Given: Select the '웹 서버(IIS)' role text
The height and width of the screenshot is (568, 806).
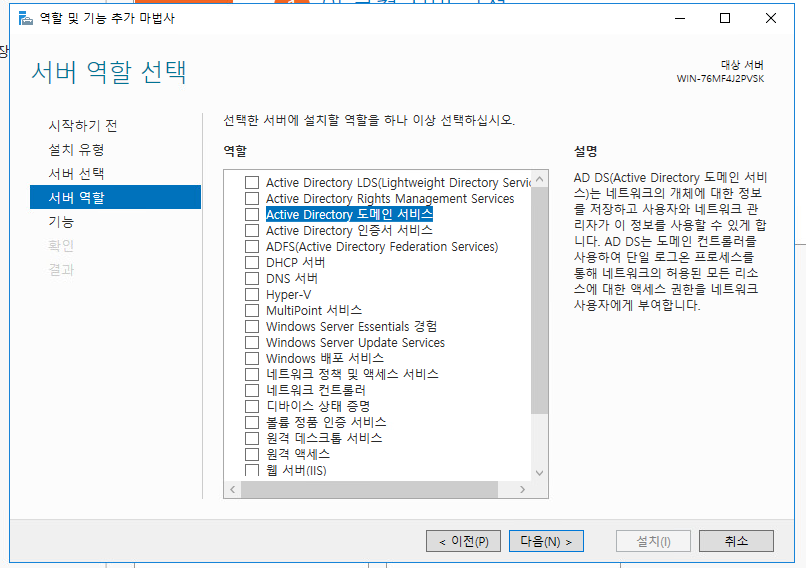Looking at the screenshot, I should pyautogui.click(x=296, y=470).
